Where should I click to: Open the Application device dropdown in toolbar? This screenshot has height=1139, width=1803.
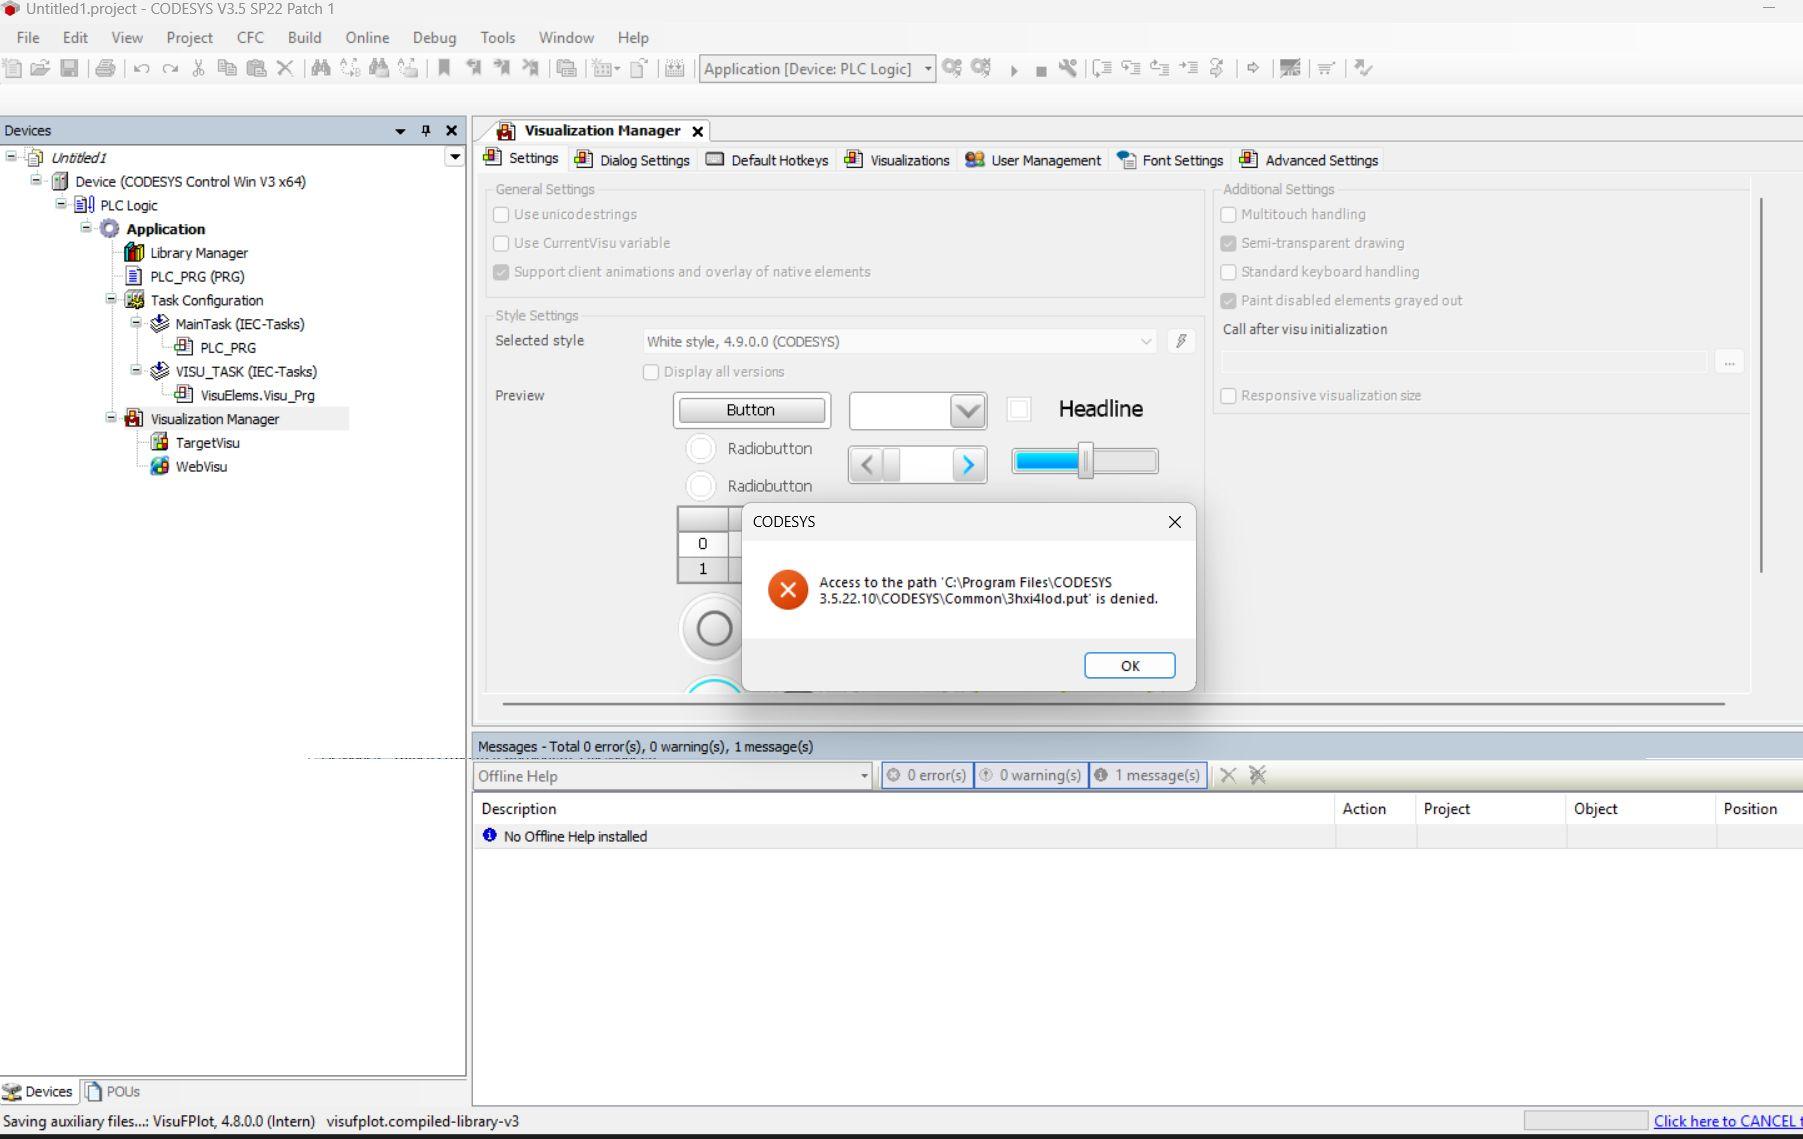tap(928, 68)
